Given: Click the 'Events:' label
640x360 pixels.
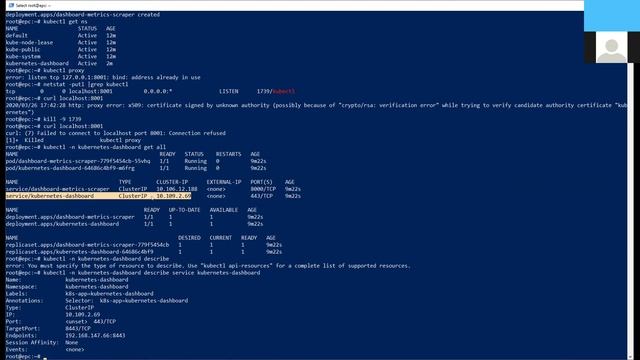Looking at the screenshot, I should tap(17, 349).
